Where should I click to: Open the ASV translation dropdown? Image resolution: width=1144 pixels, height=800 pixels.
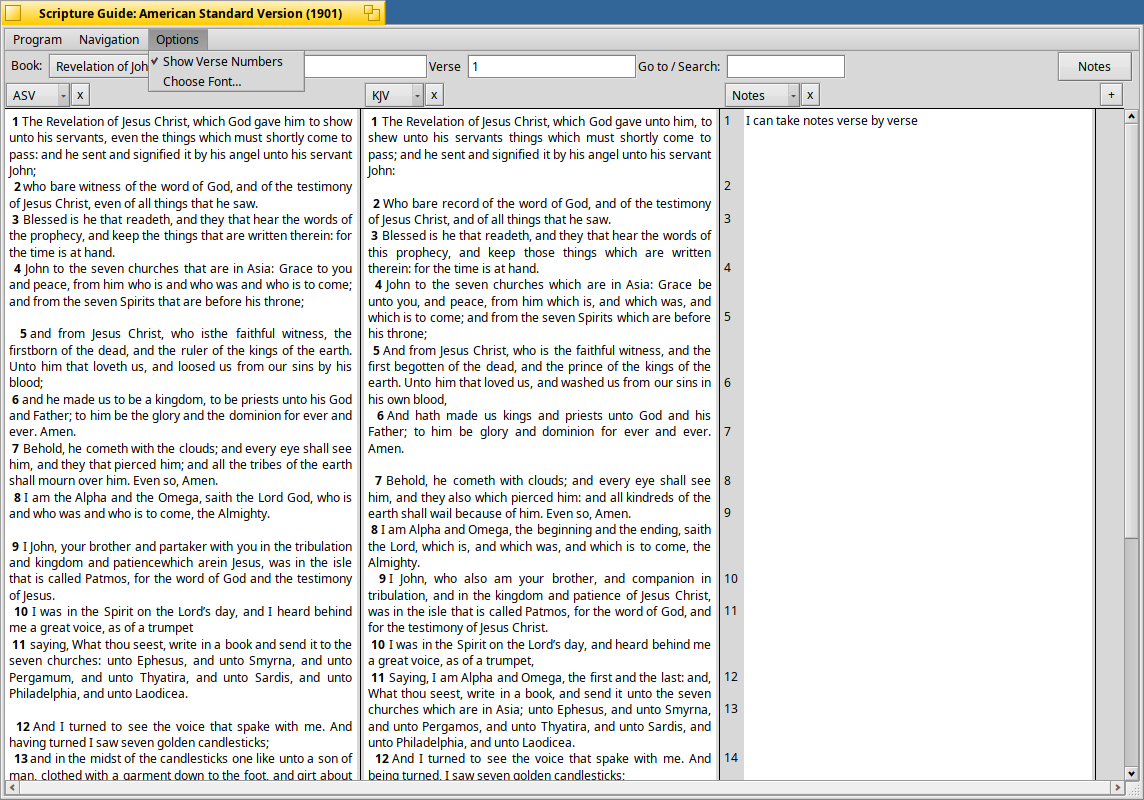pos(39,95)
